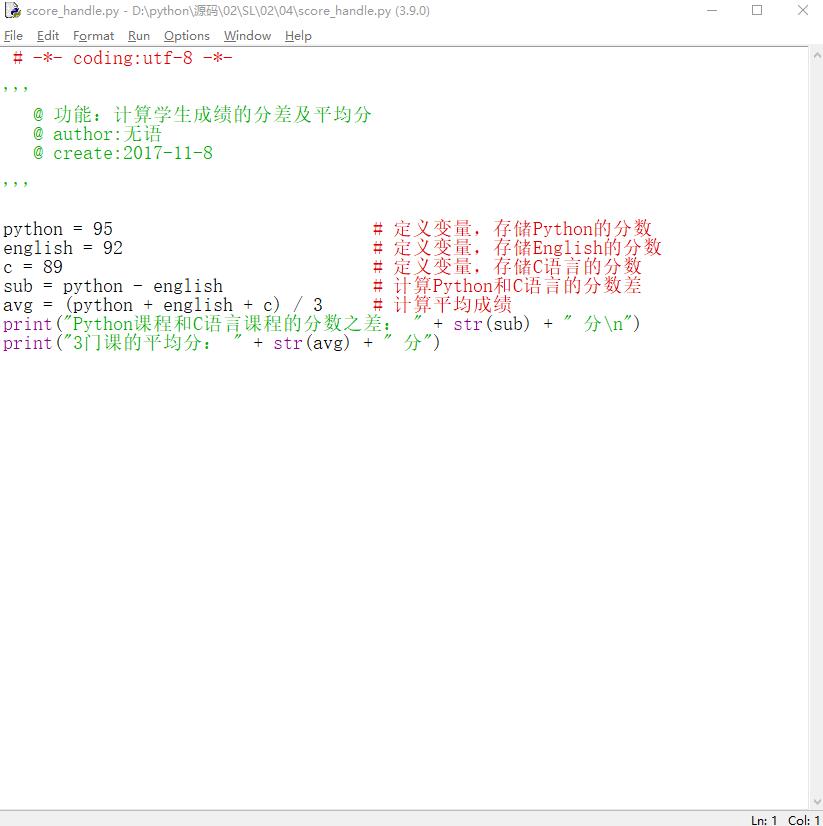Open the Options menu
Viewport: 823px width, 826px height.
187,36
